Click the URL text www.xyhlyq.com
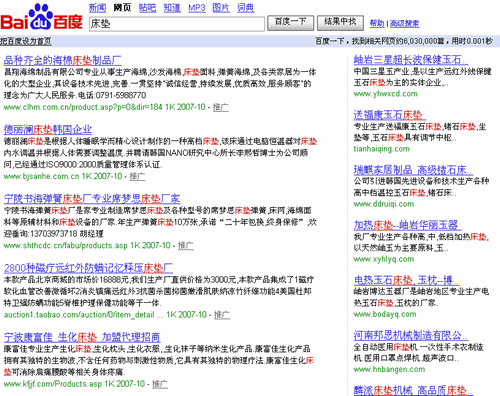 tap(384, 259)
